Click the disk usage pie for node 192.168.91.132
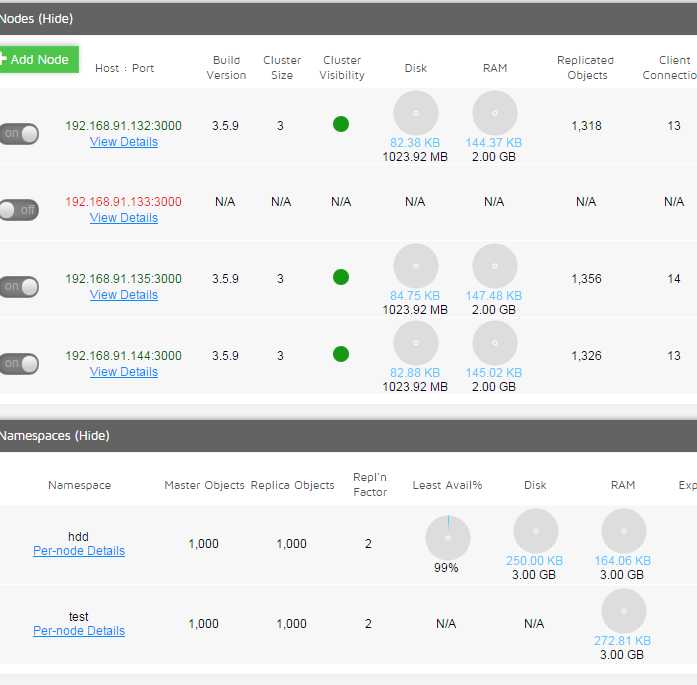Image resolution: width=697 pixels, height=685 pixels. tap(416, 113)
